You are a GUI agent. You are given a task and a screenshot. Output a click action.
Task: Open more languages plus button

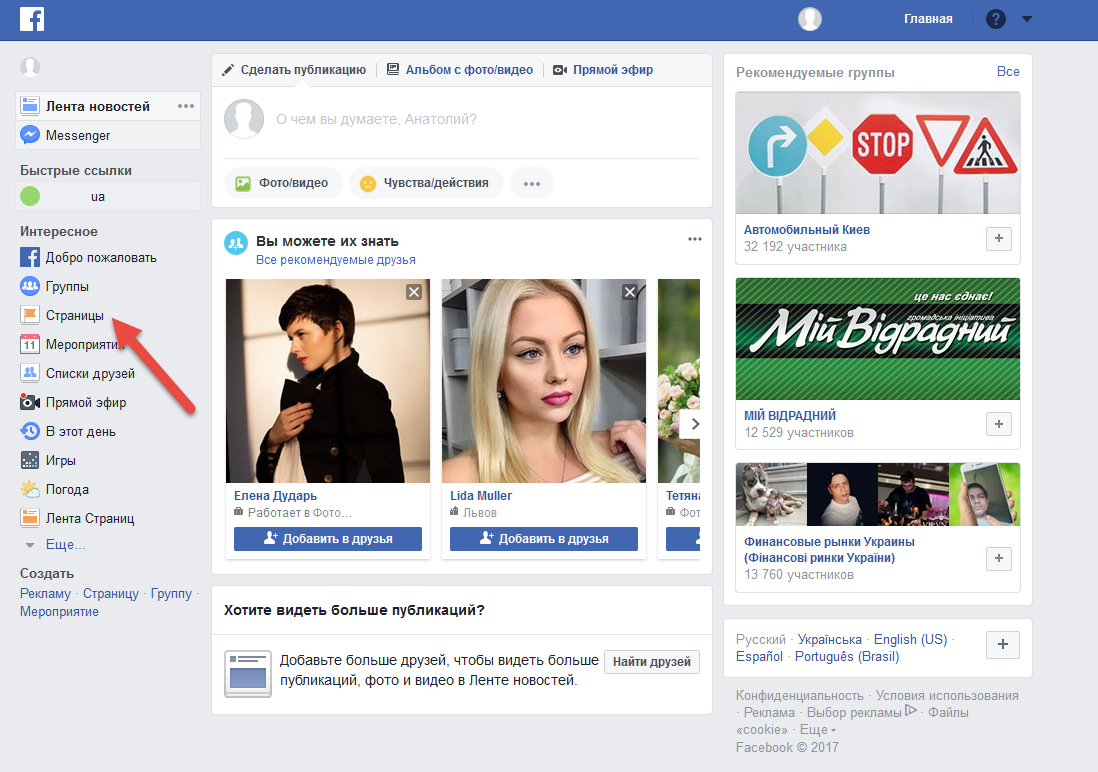click(x=1003, y=645)
